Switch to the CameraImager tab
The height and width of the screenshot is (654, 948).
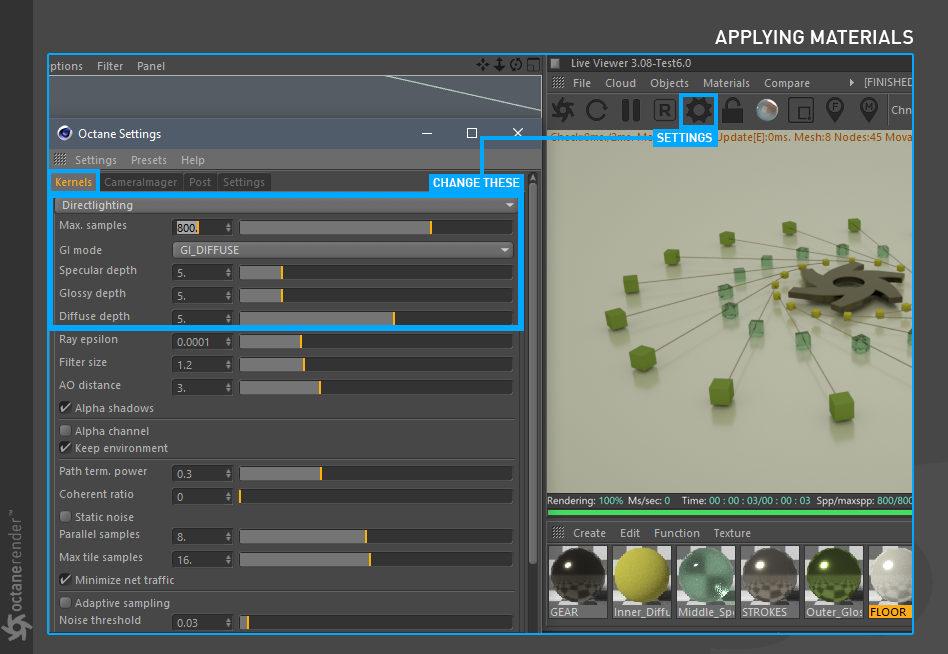(141, 182)
